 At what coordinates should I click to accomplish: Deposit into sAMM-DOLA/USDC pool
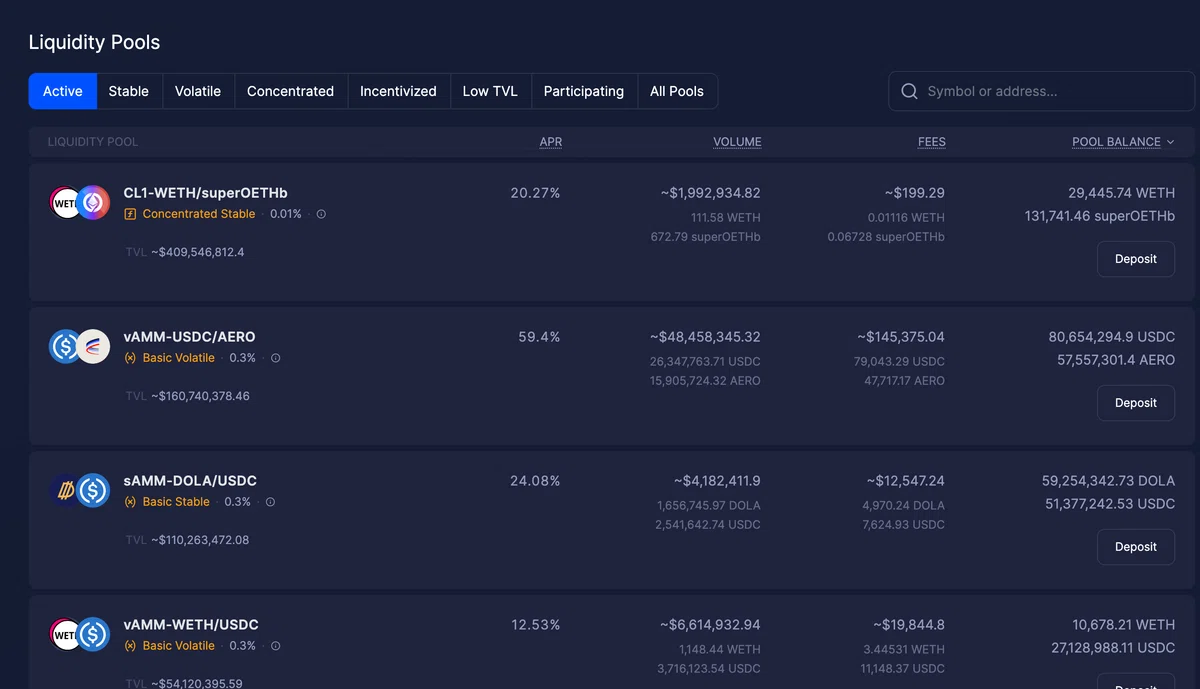click(x=1136, y=547)
